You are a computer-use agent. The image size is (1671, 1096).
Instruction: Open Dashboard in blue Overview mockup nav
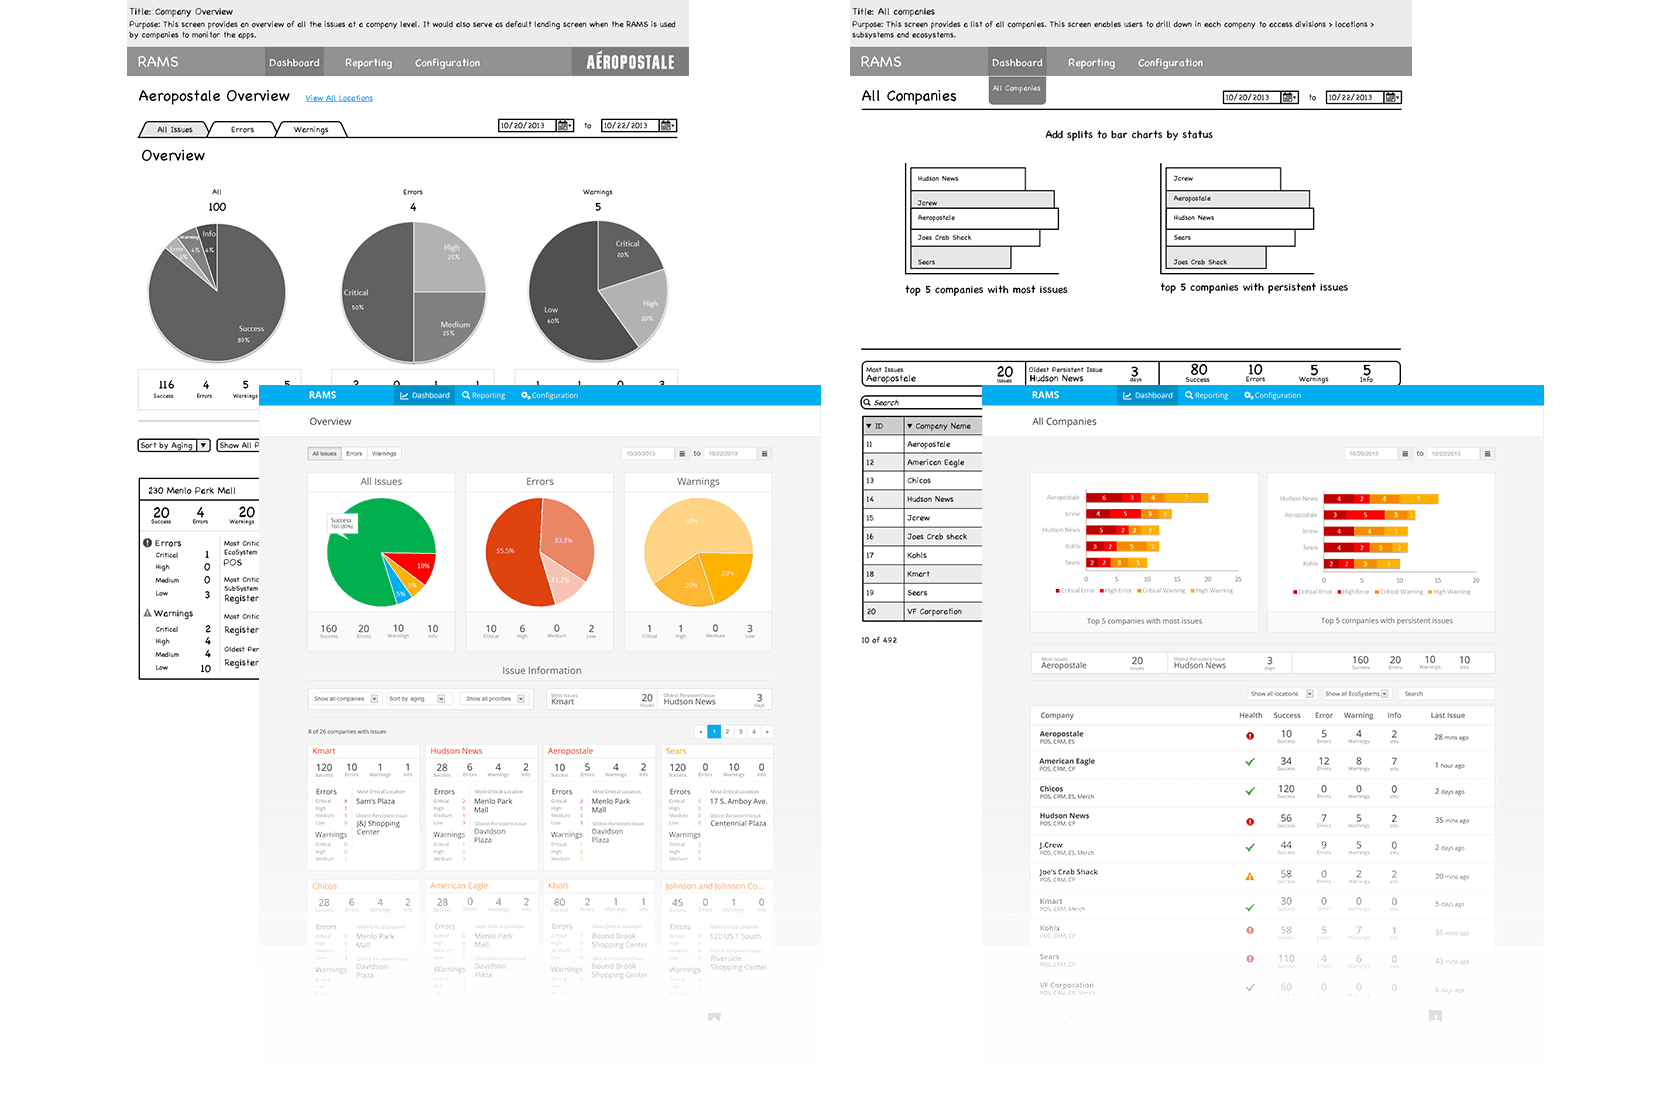(x=425, y=396)
